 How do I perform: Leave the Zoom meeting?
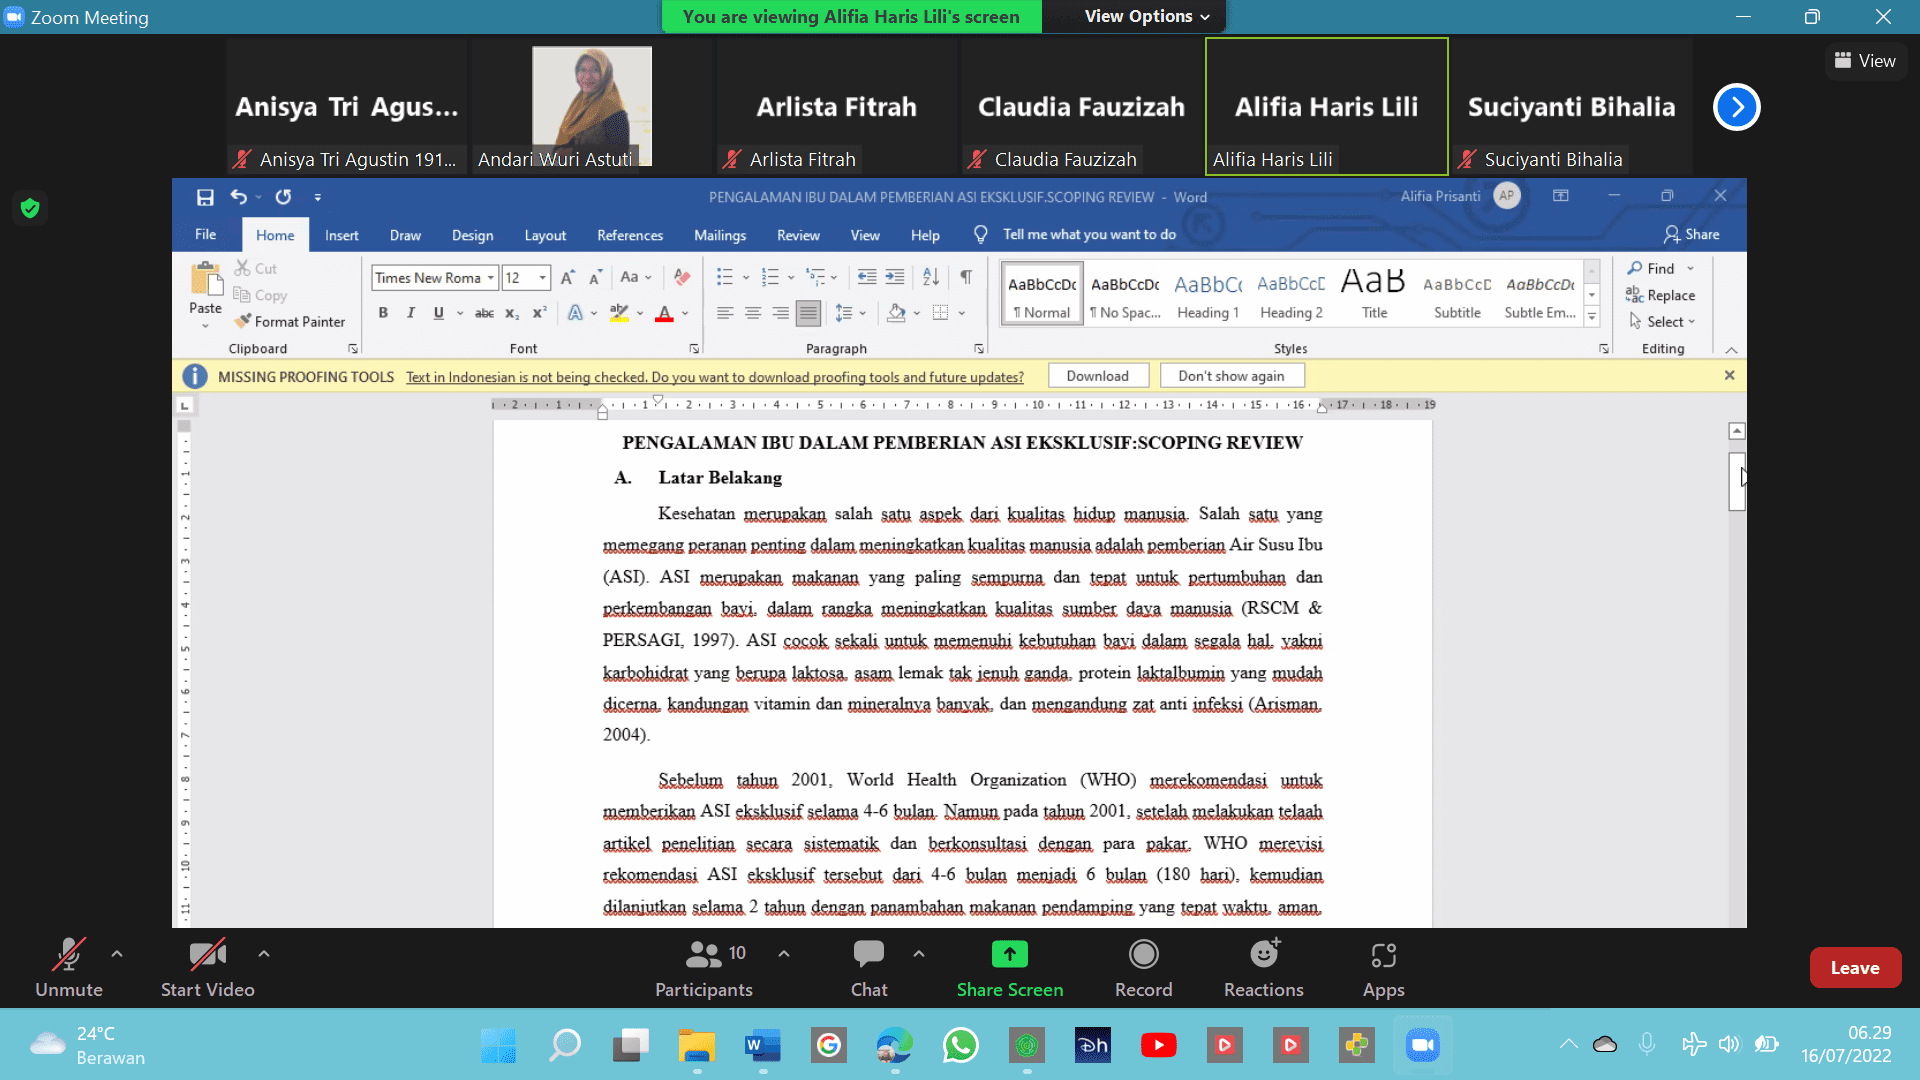click(x=1855, y=967)
